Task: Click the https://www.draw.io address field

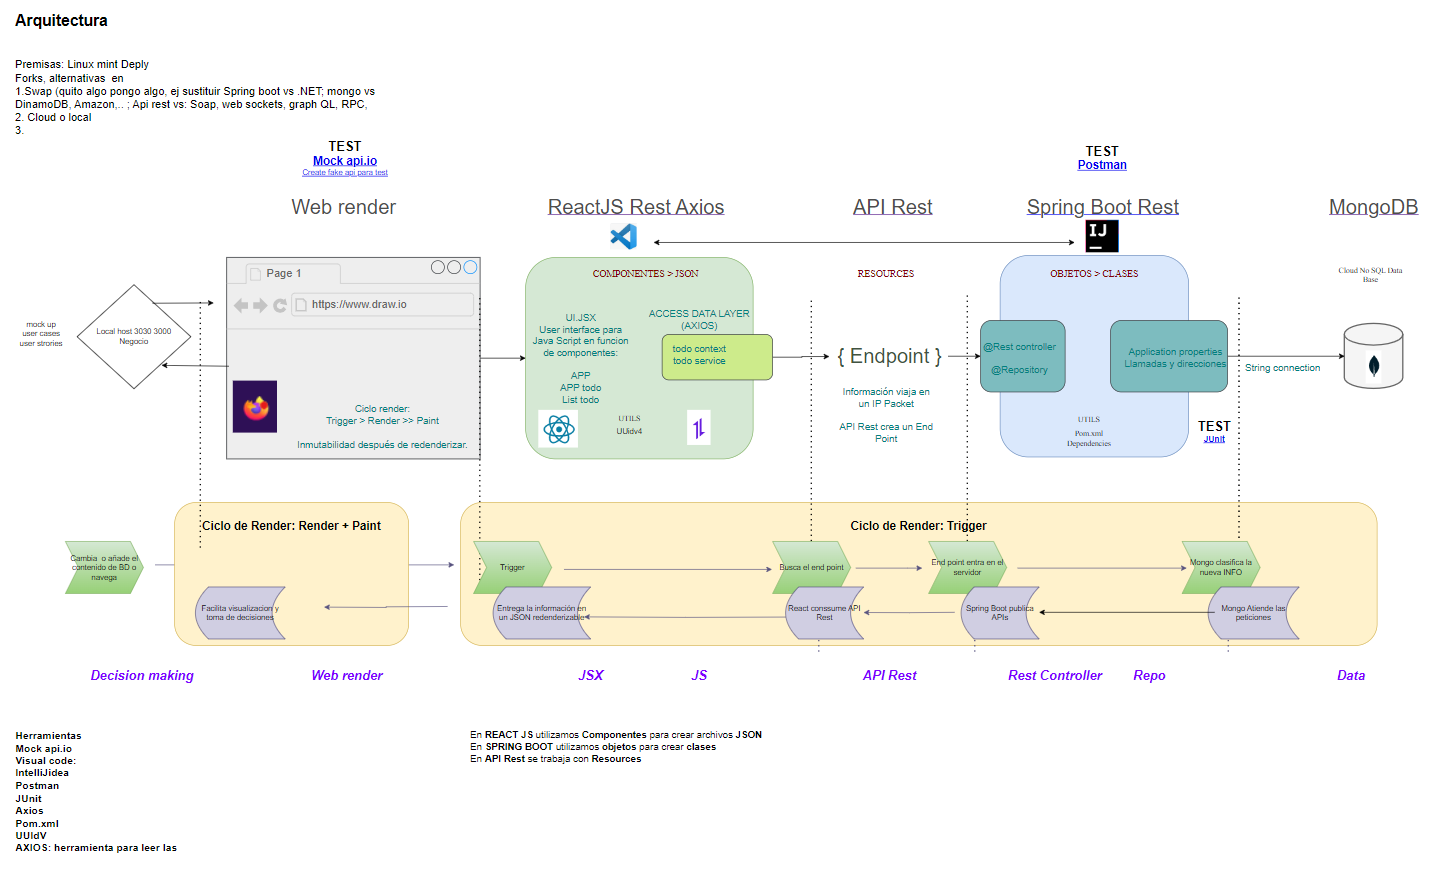Action: click(x=383, y=304)
